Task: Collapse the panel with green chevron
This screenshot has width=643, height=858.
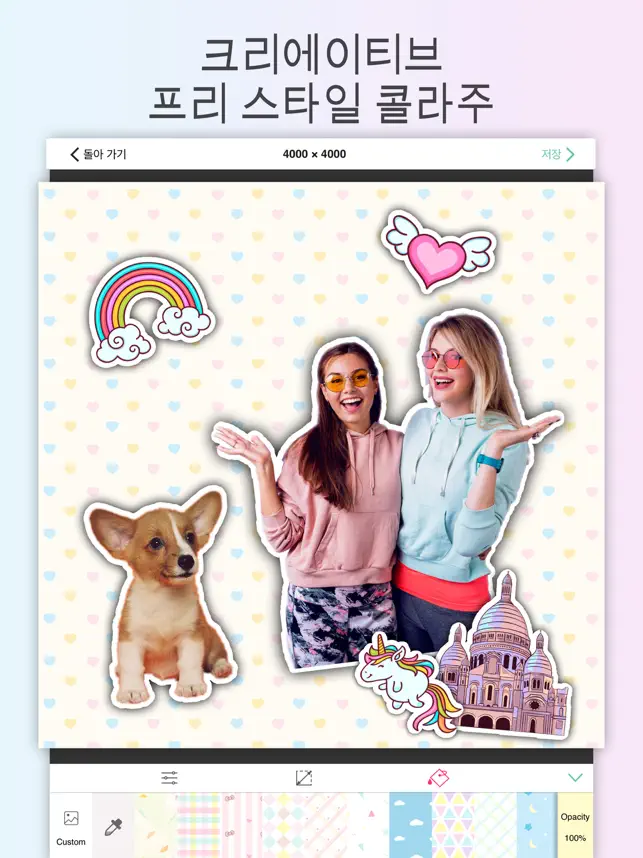Action: click(x=575, y=778)
